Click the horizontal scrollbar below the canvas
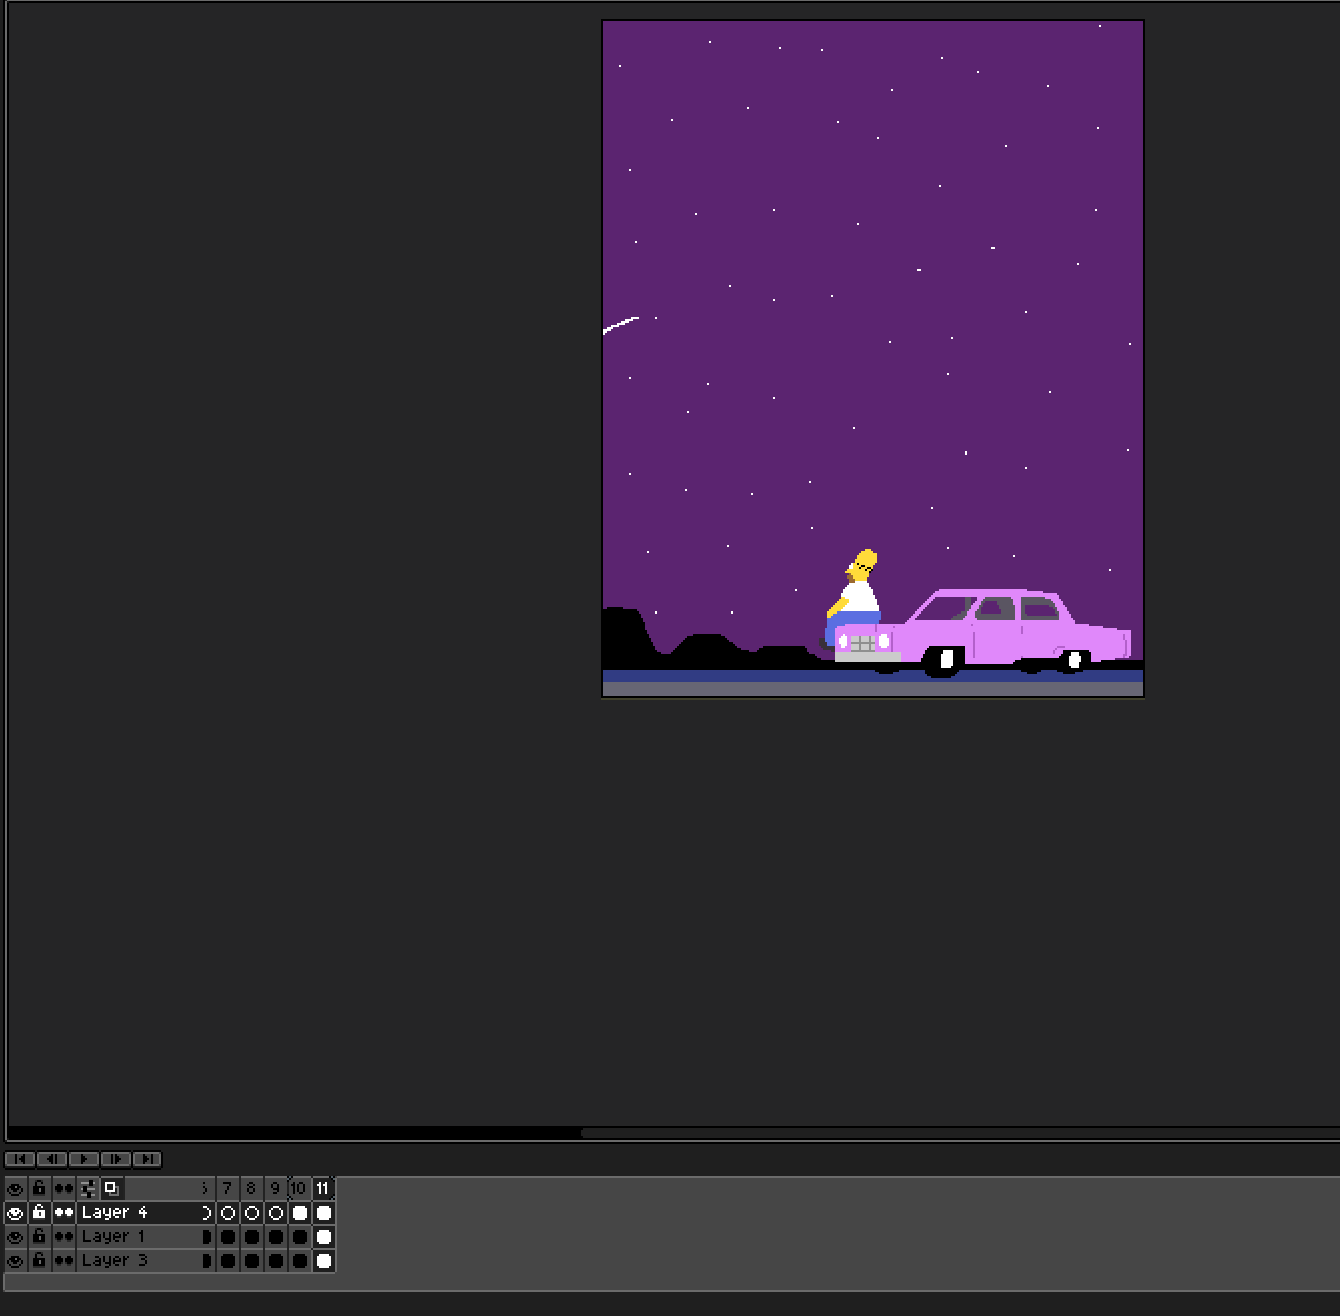The image size is (1340, 1316). pyautogui.click(x=960, y=1133)
